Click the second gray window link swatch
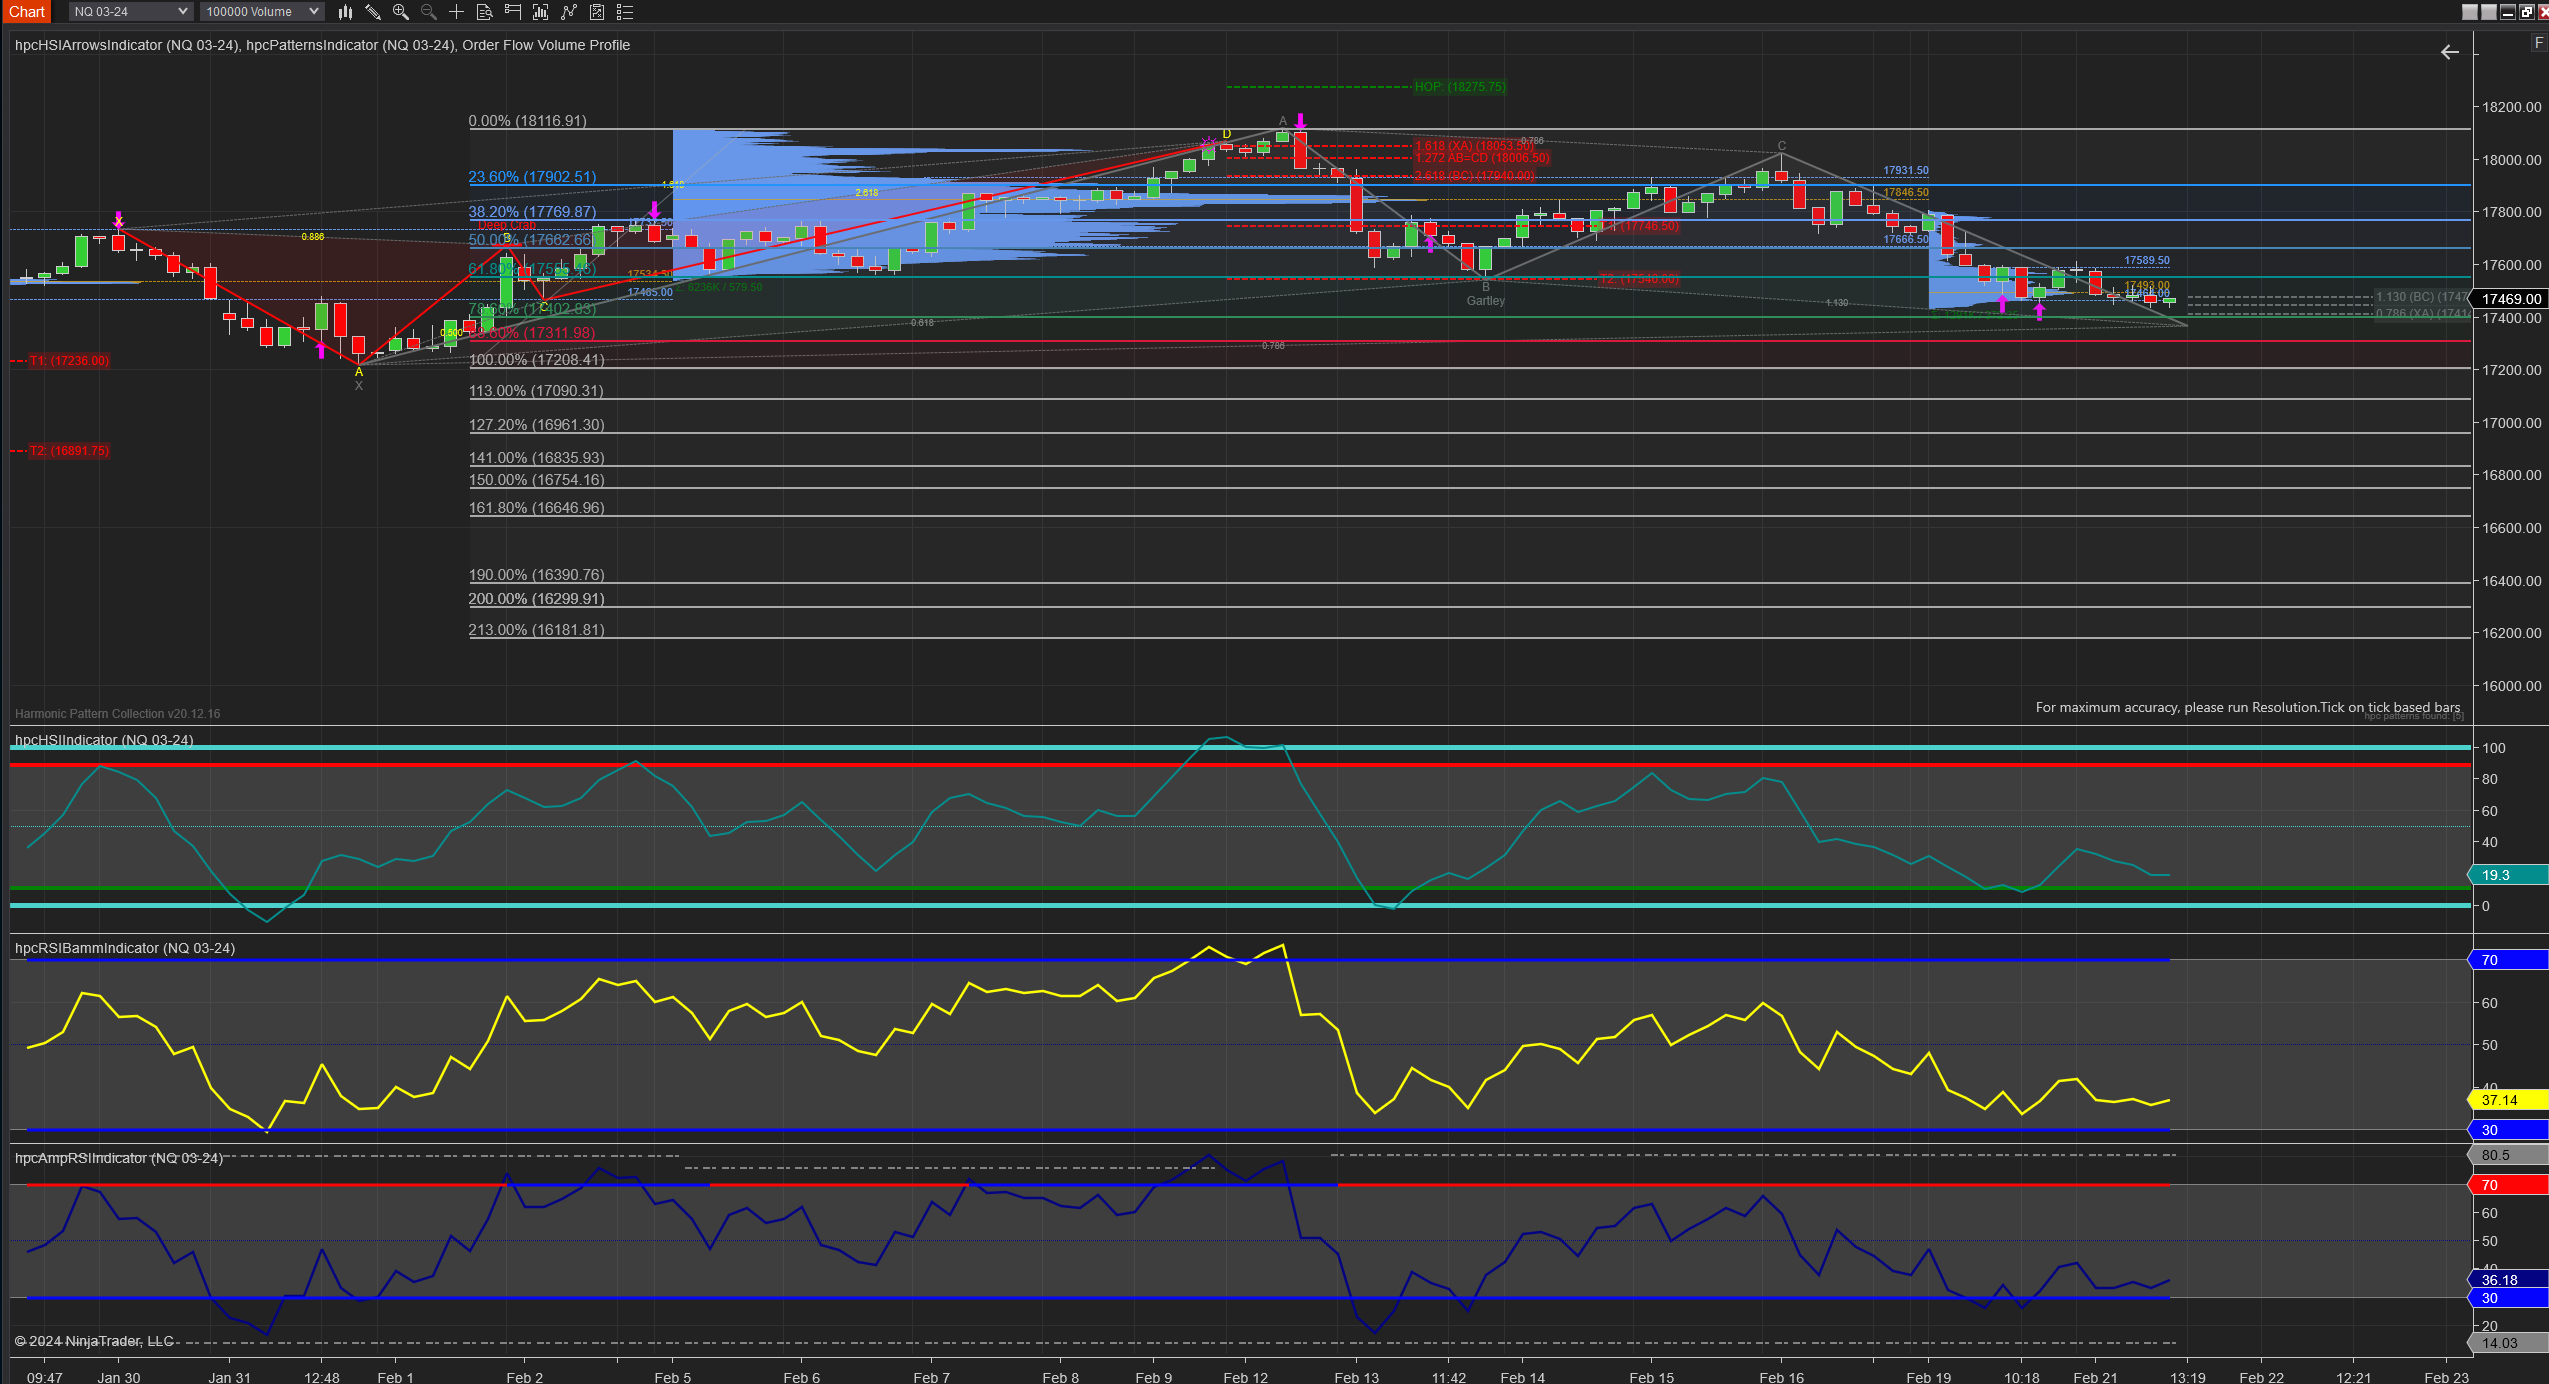 point(2489,12)
